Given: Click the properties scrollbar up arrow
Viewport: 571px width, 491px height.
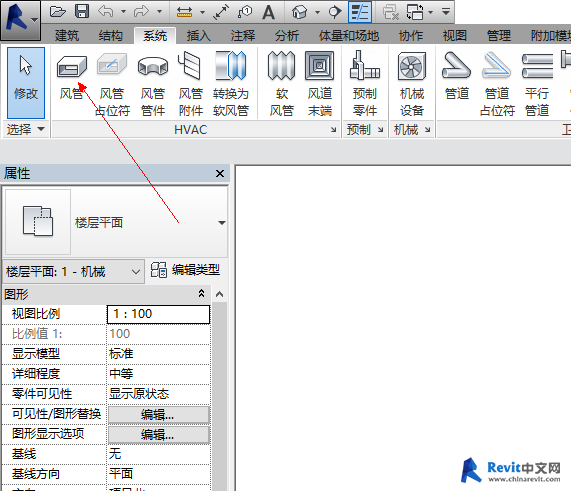Looking at the screenshot, I should (219, 294).
